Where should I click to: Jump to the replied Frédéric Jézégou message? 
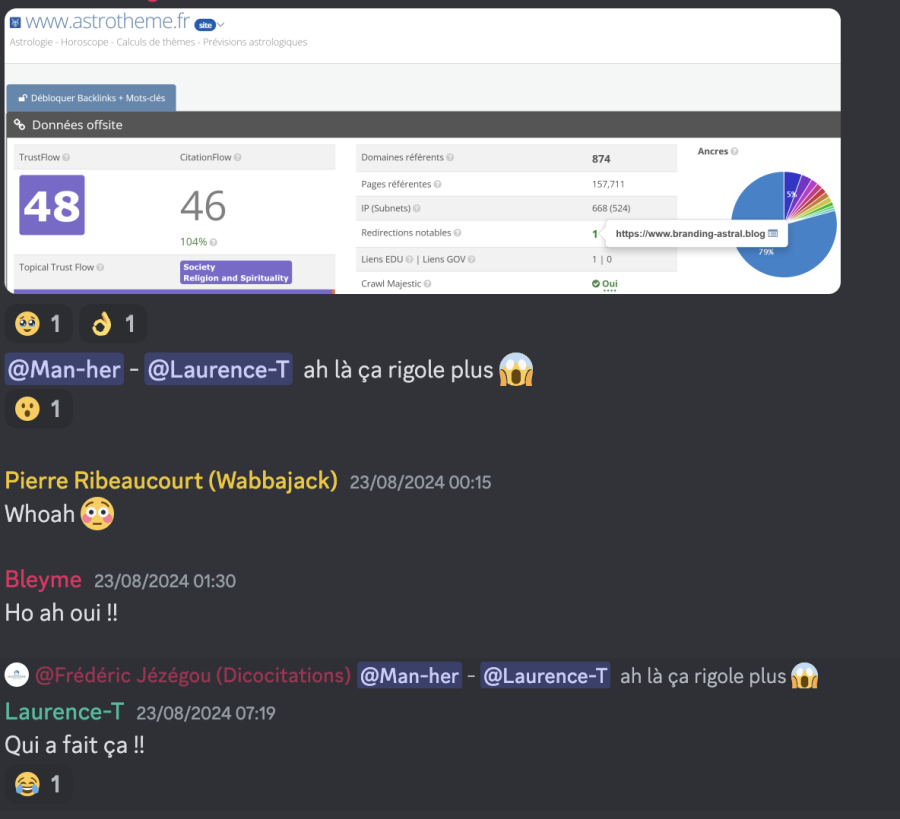coord(426,676)
